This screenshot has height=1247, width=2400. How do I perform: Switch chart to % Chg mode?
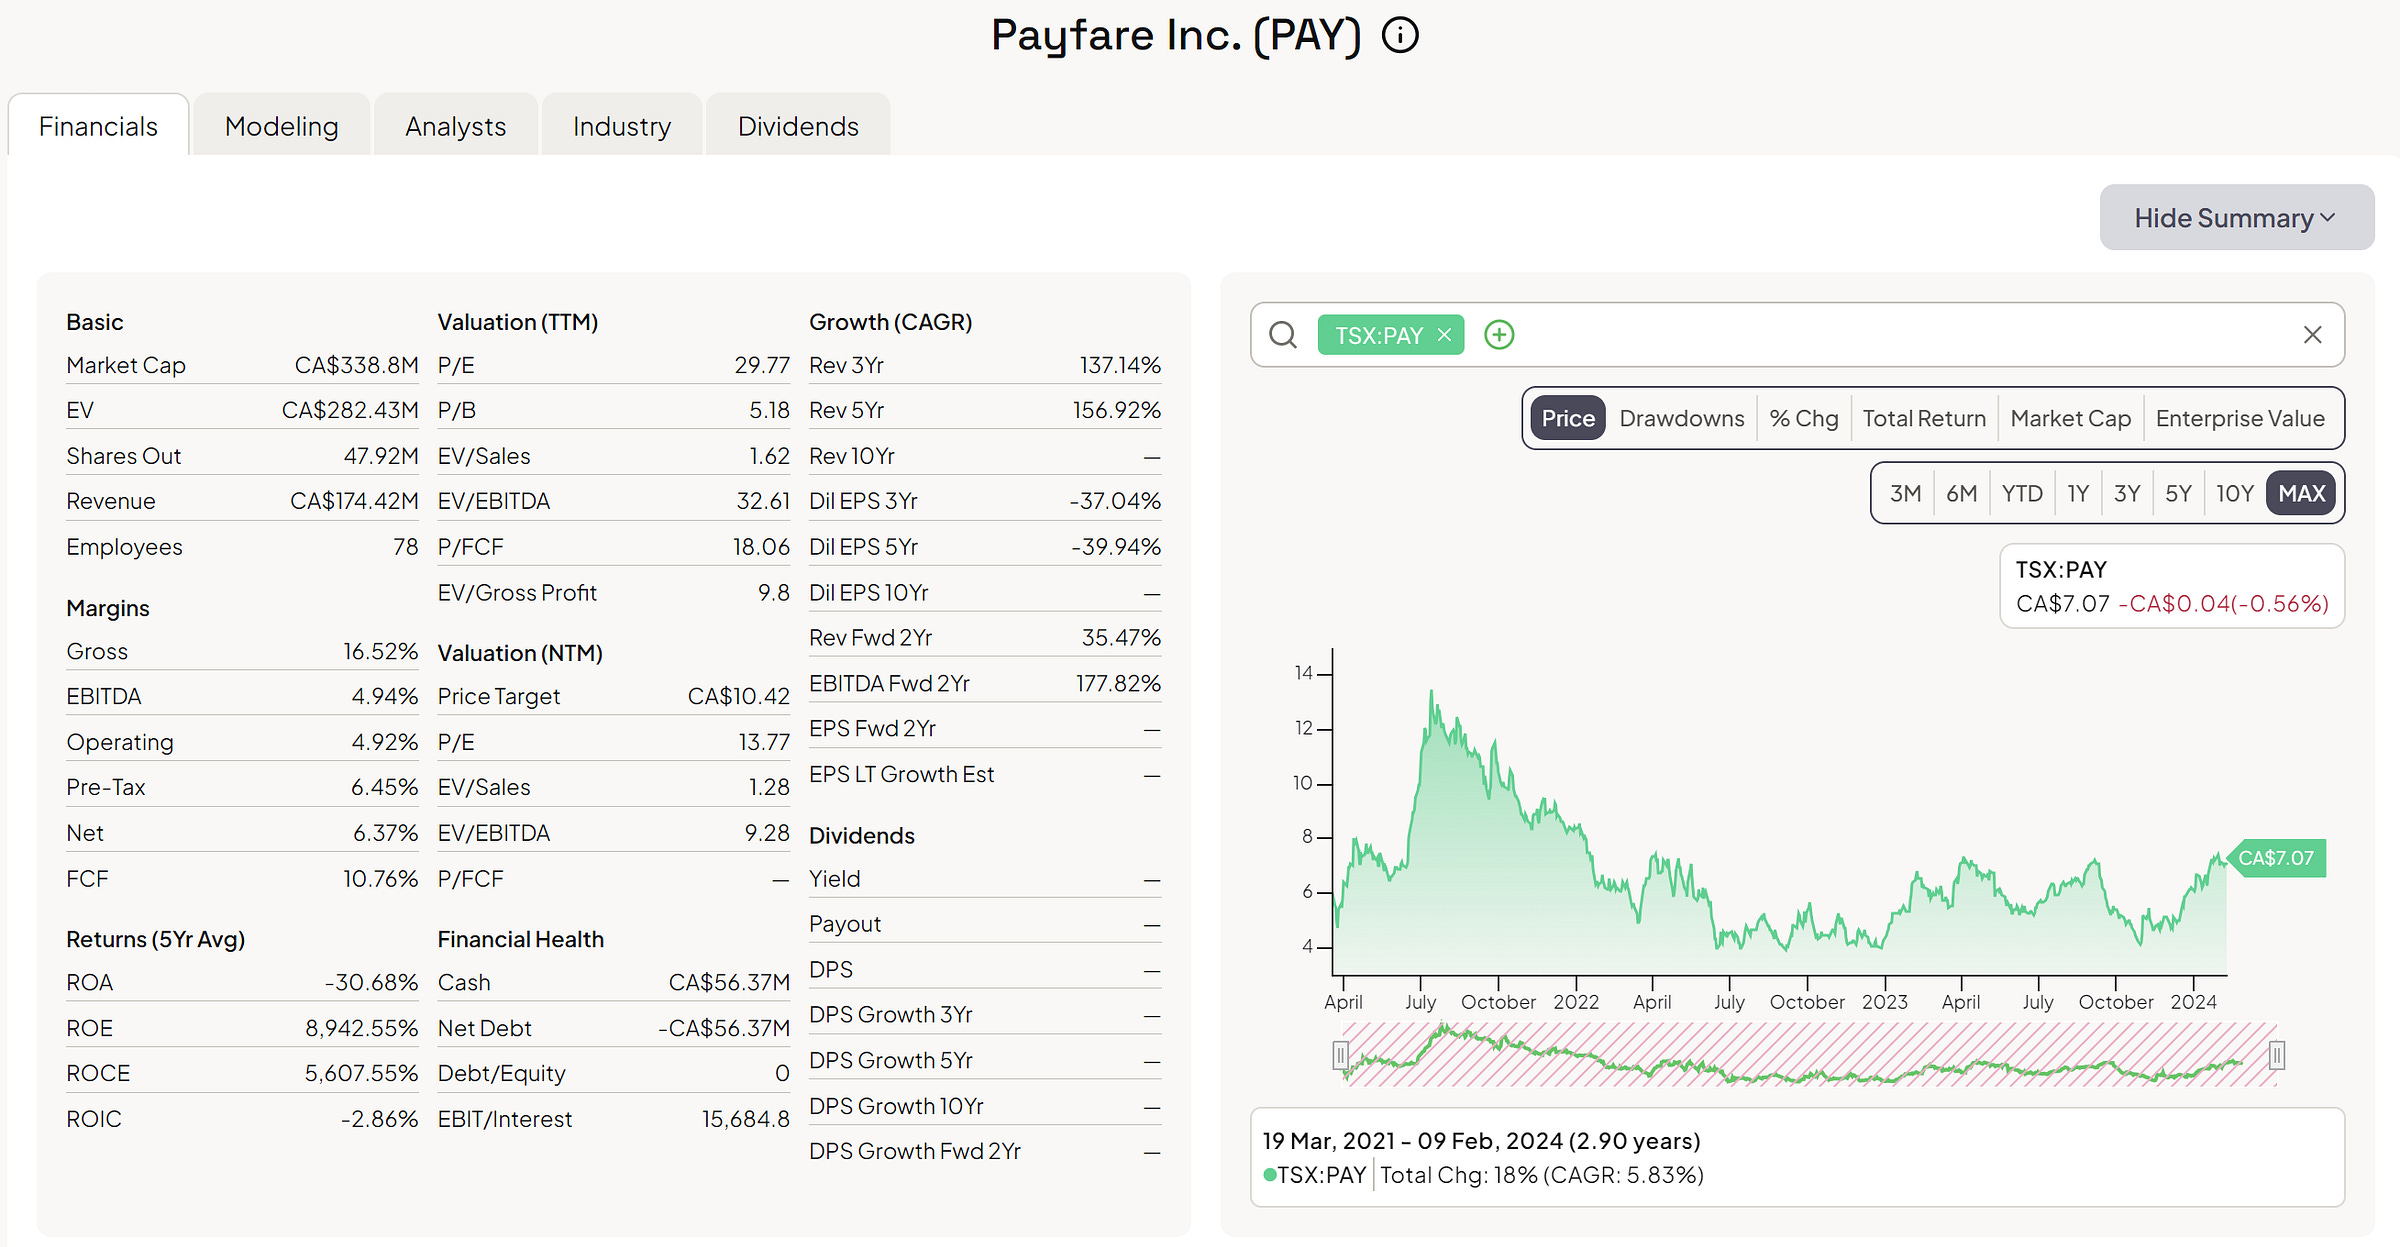[x=1803, y=418]
